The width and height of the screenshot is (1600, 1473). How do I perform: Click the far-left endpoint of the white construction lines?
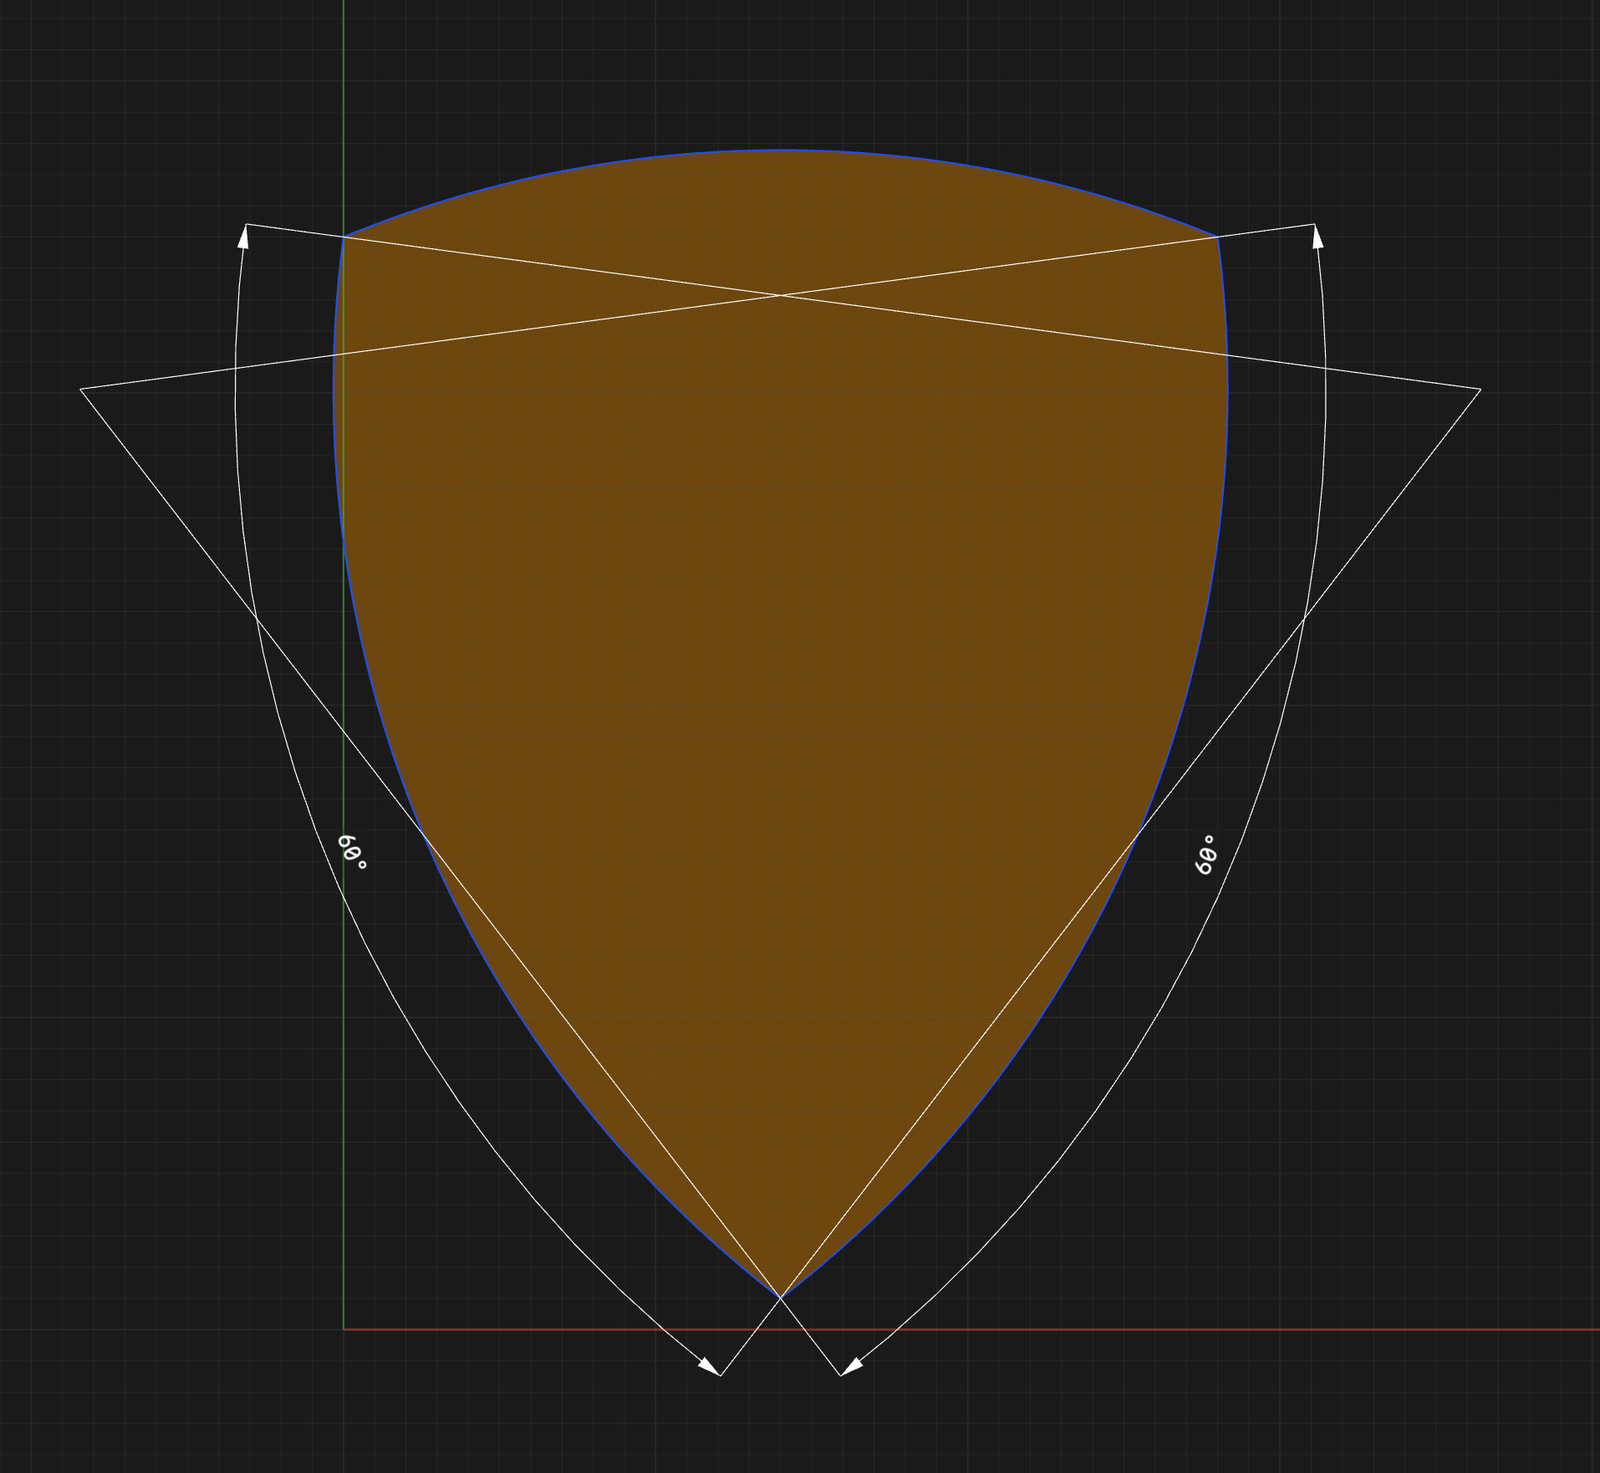click(x=80, y=389)
